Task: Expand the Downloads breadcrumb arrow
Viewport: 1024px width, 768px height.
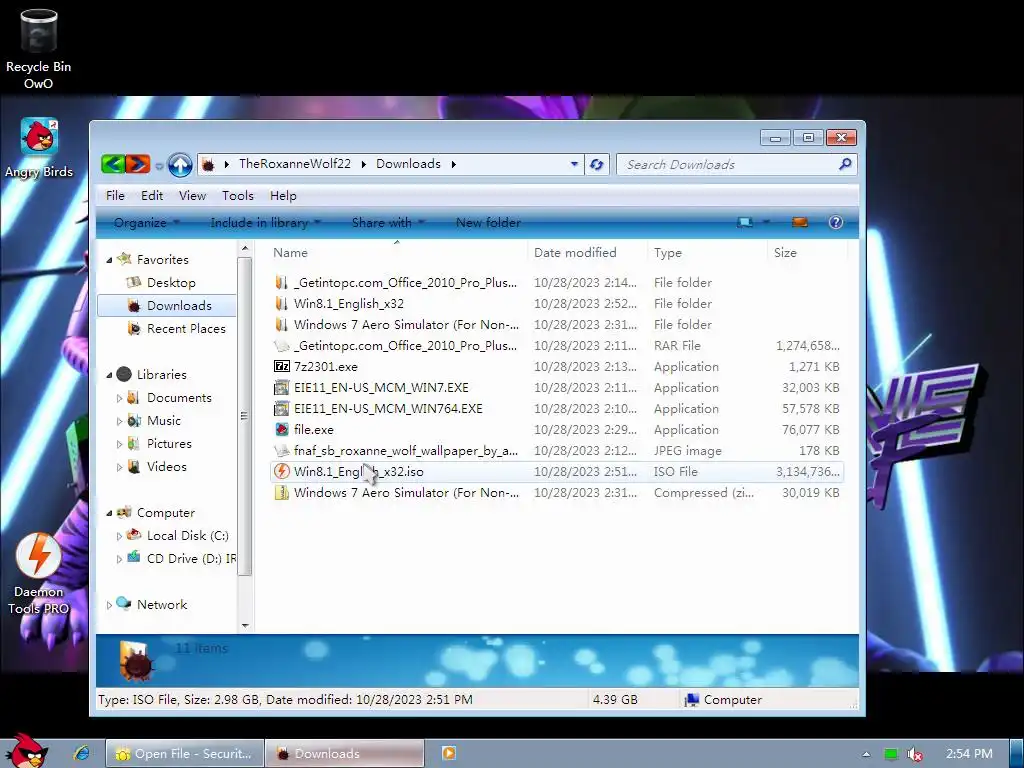Action: 453,164
